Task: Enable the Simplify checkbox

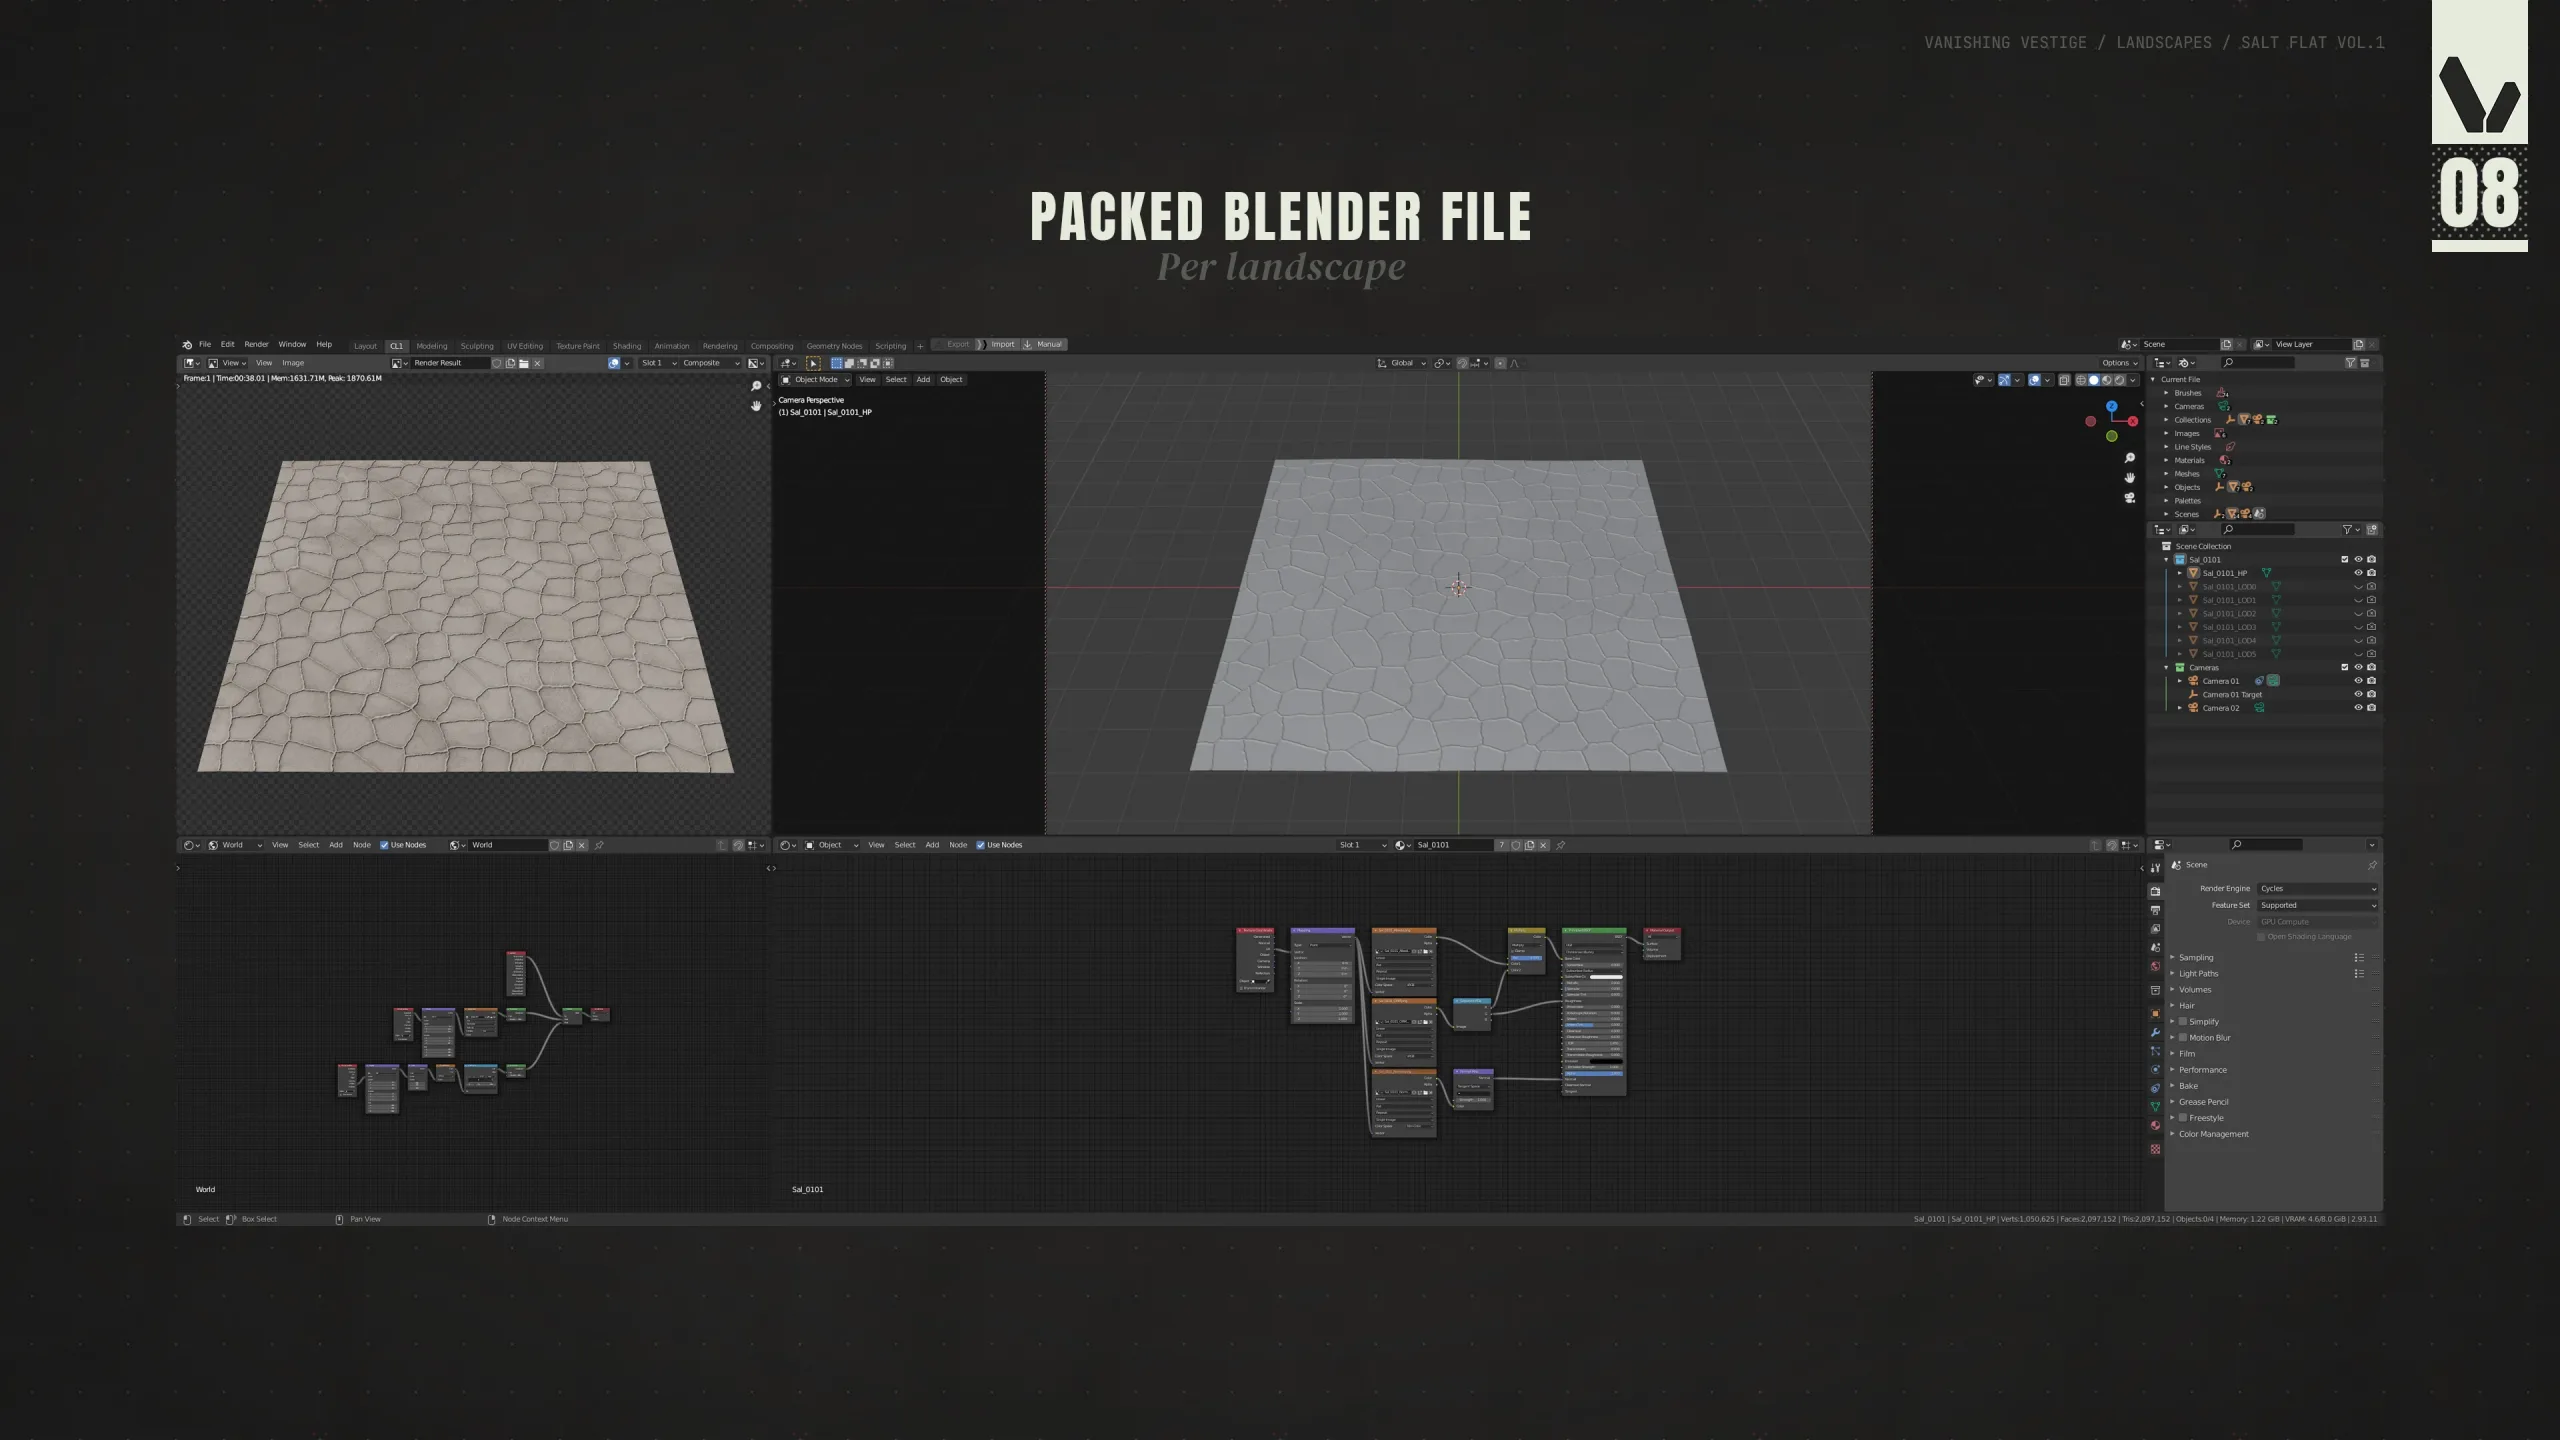Action: pos(2183,1022)
